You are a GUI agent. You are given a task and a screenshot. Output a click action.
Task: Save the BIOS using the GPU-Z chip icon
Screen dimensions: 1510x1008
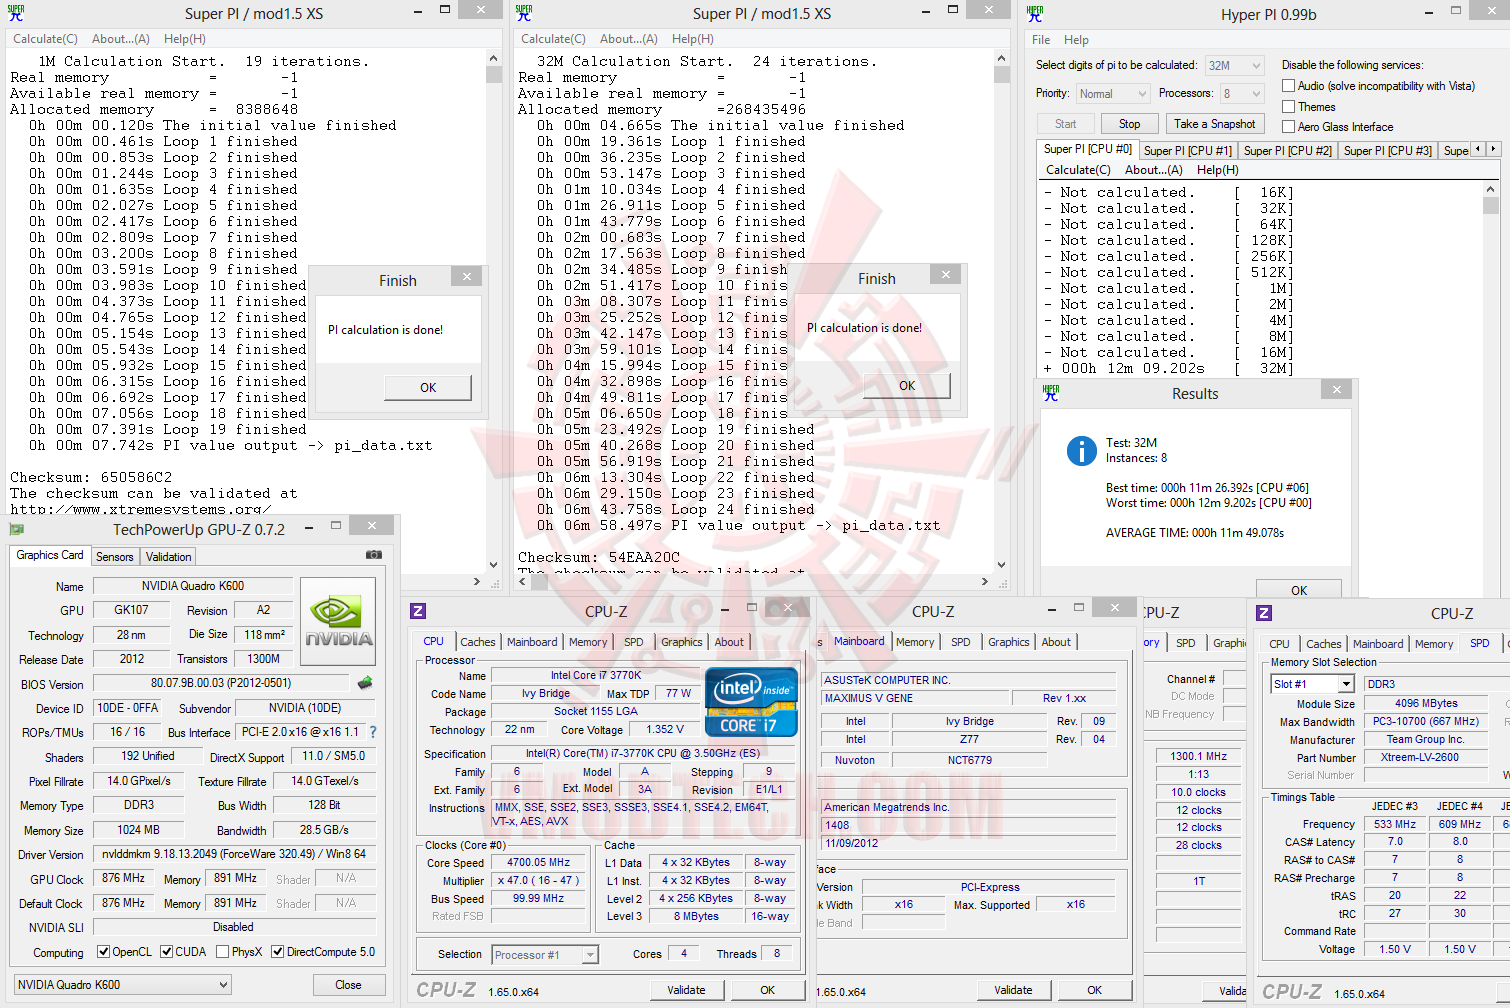click(365, 683)
